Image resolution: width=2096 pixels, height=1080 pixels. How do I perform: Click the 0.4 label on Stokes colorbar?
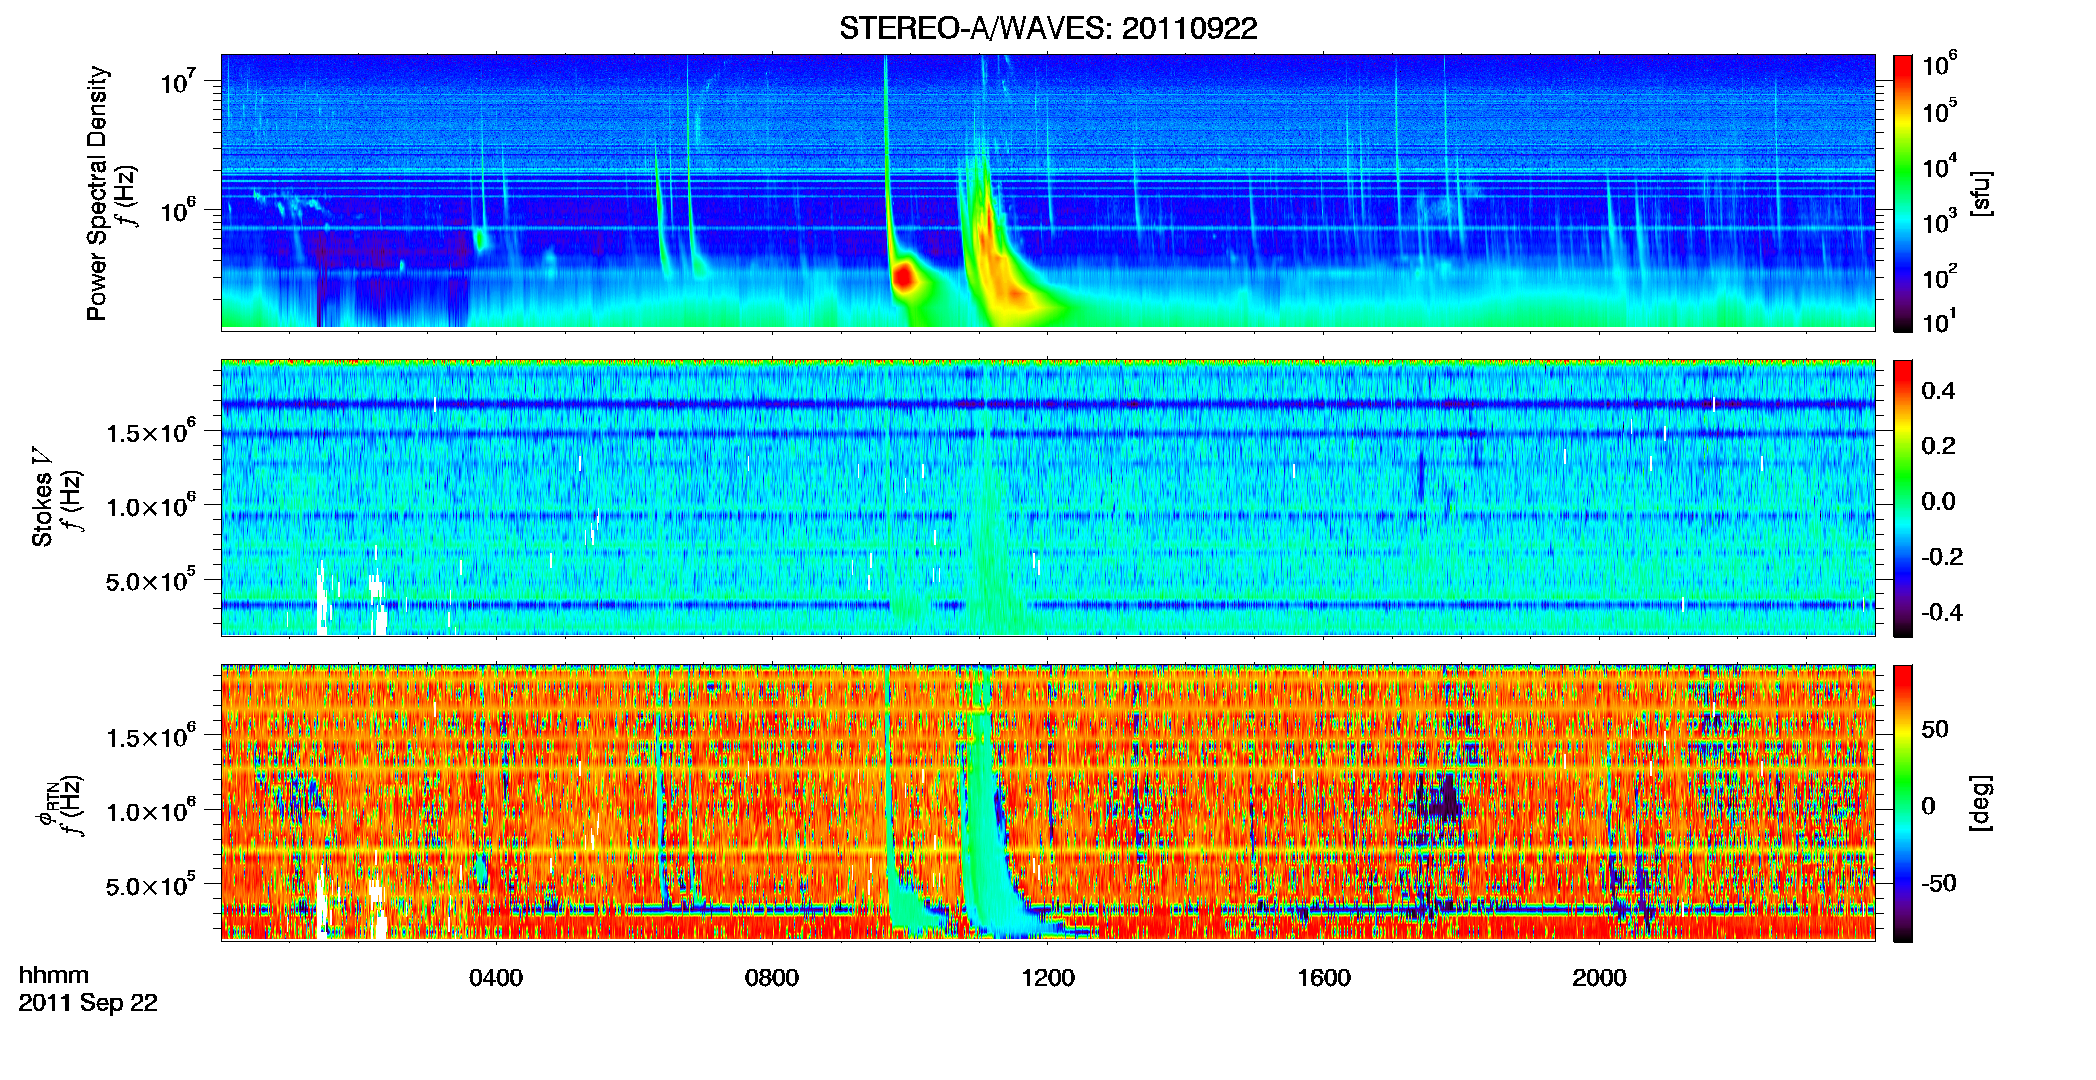(1938, 391)
